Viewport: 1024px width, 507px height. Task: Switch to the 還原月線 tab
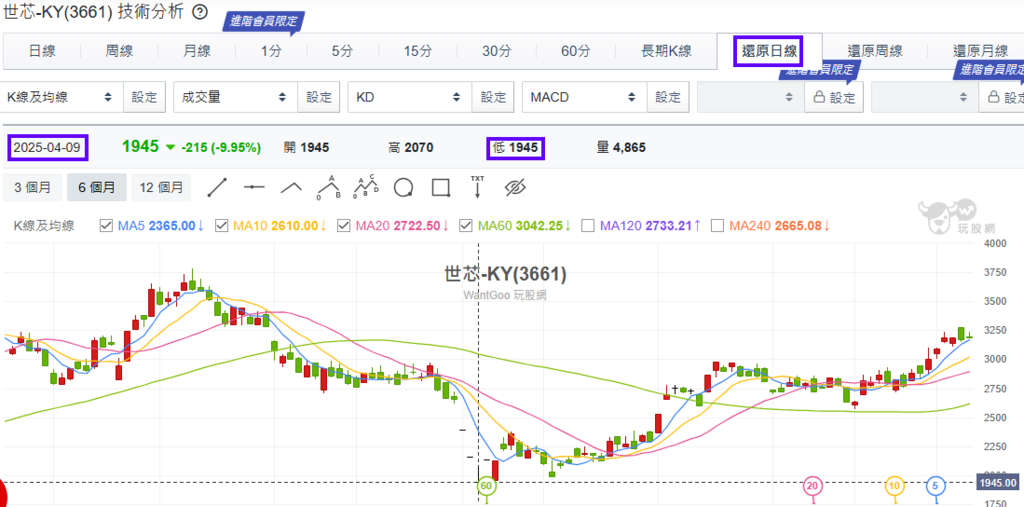point(980,51)
